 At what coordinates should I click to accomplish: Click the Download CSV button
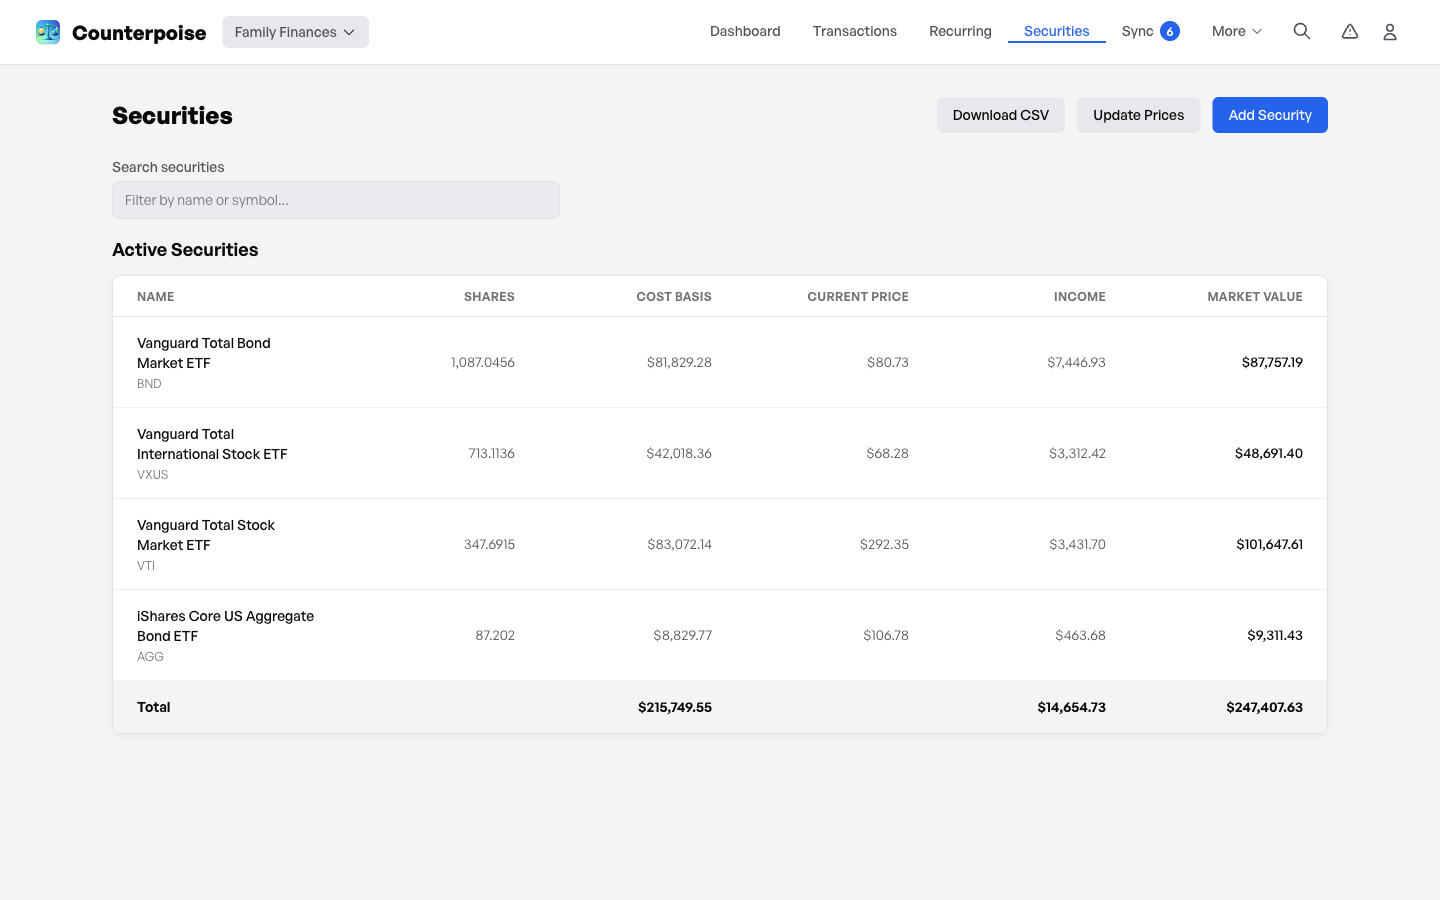tap(1001, 115)
